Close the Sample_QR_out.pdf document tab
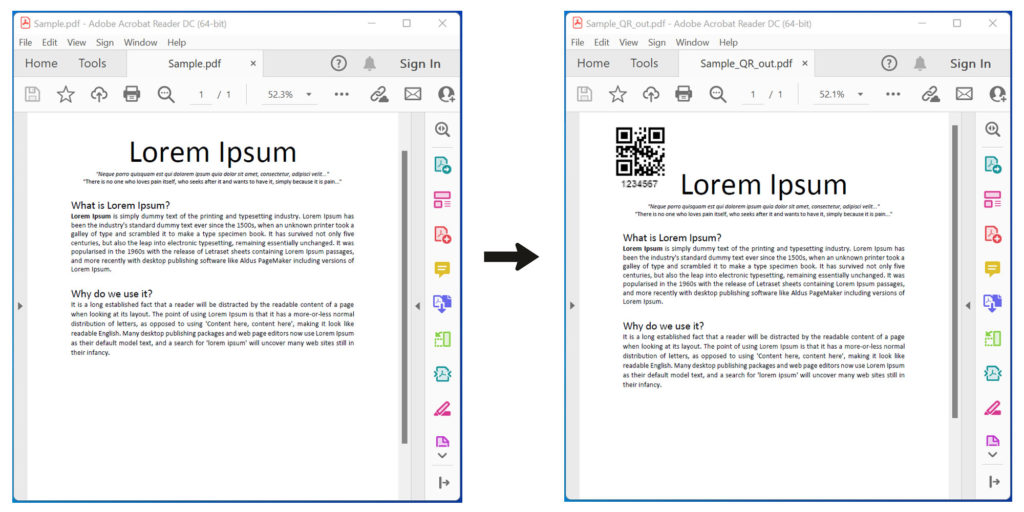Screen dimensions: 1024x512 (x=805, y=63)
